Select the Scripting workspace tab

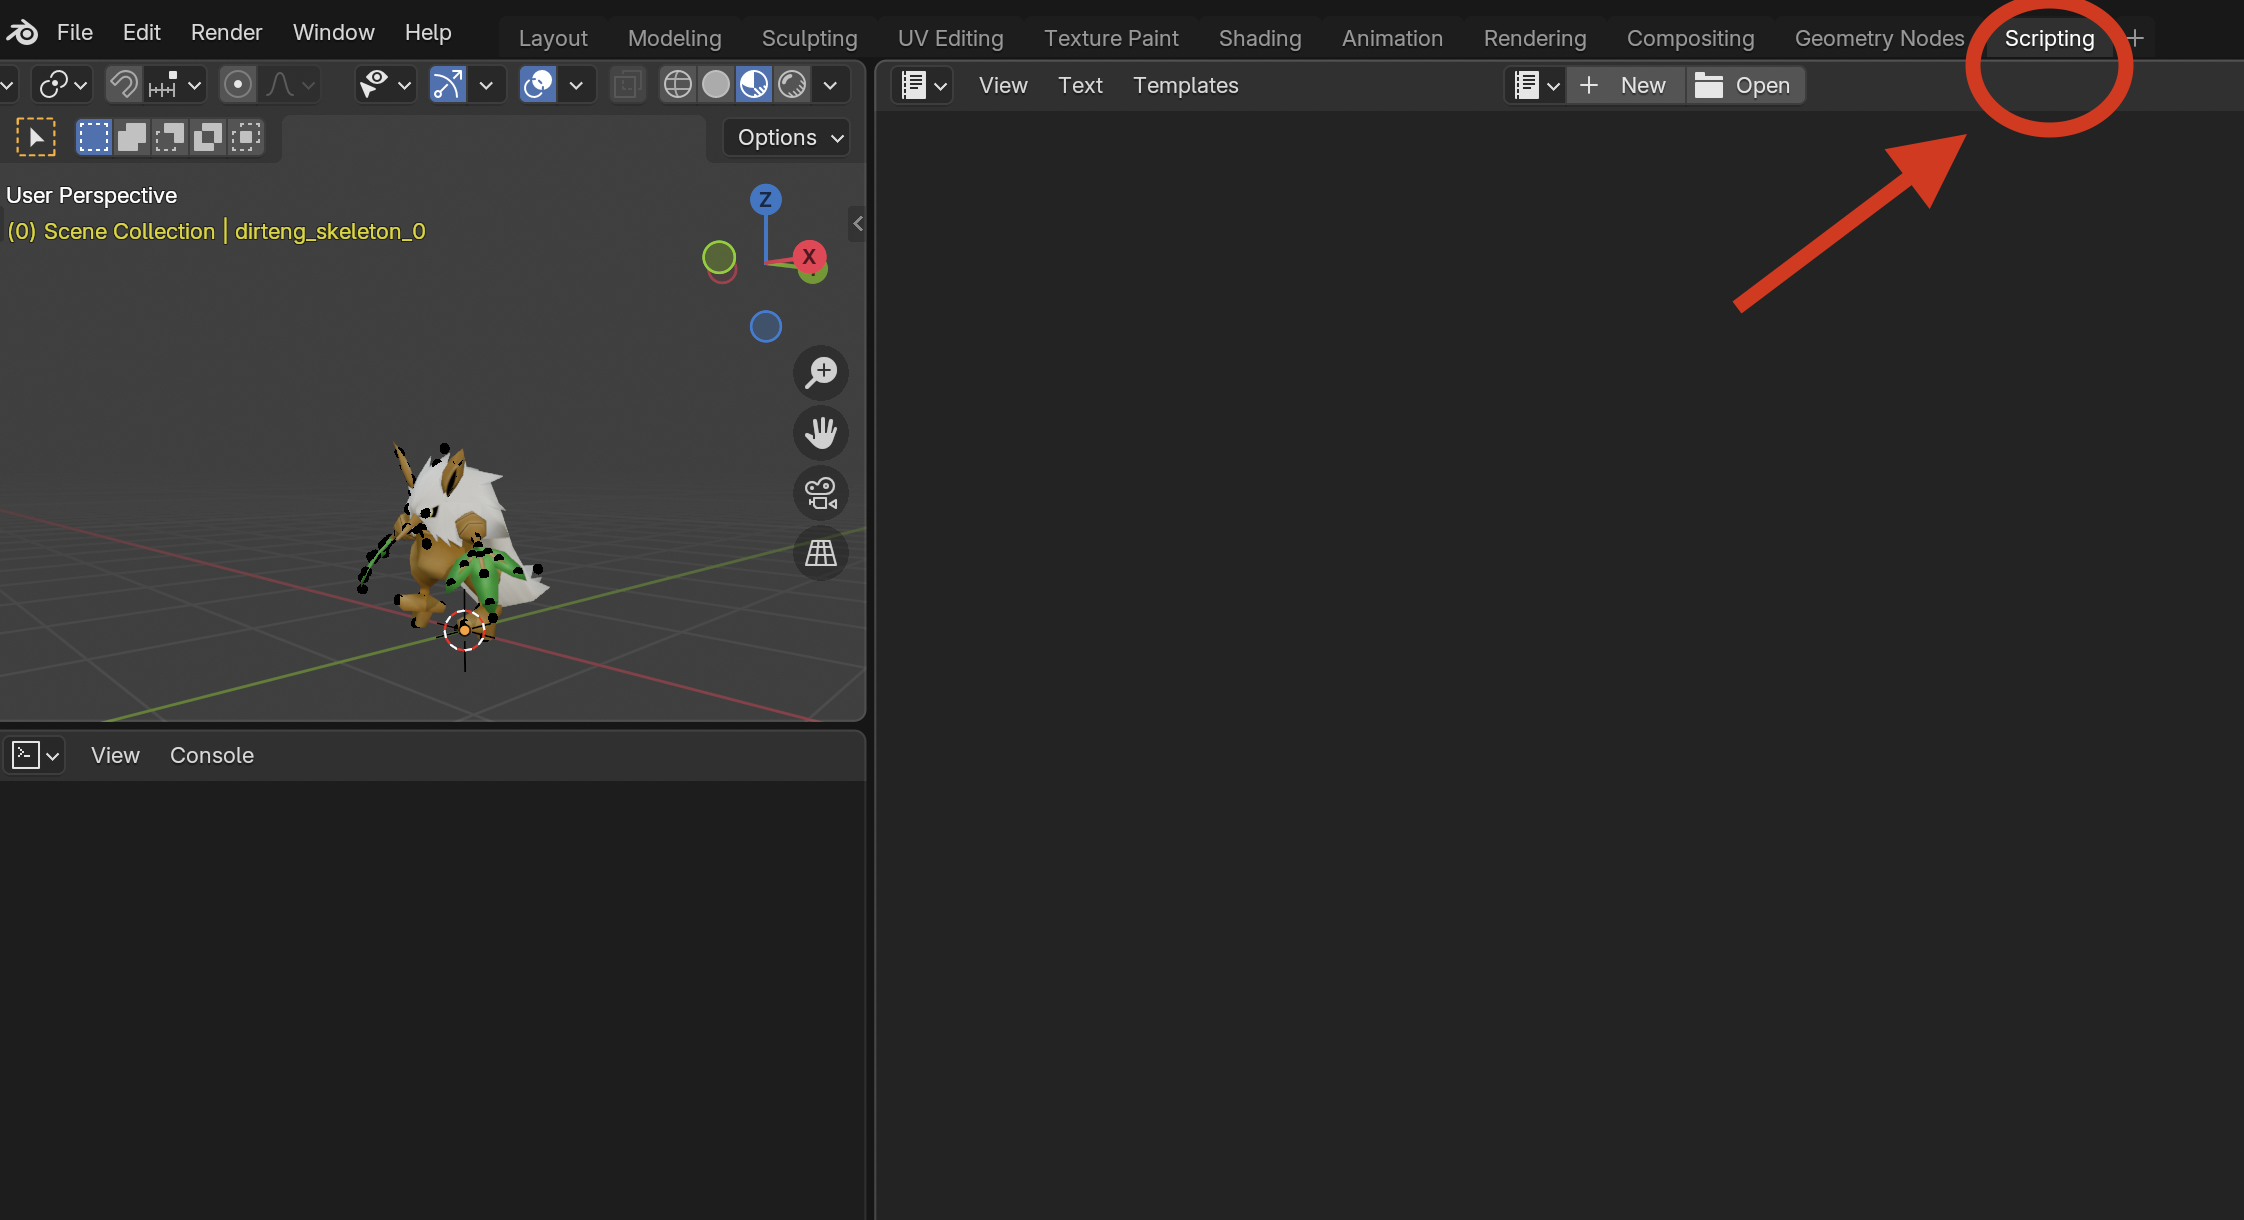(2049, 39)
